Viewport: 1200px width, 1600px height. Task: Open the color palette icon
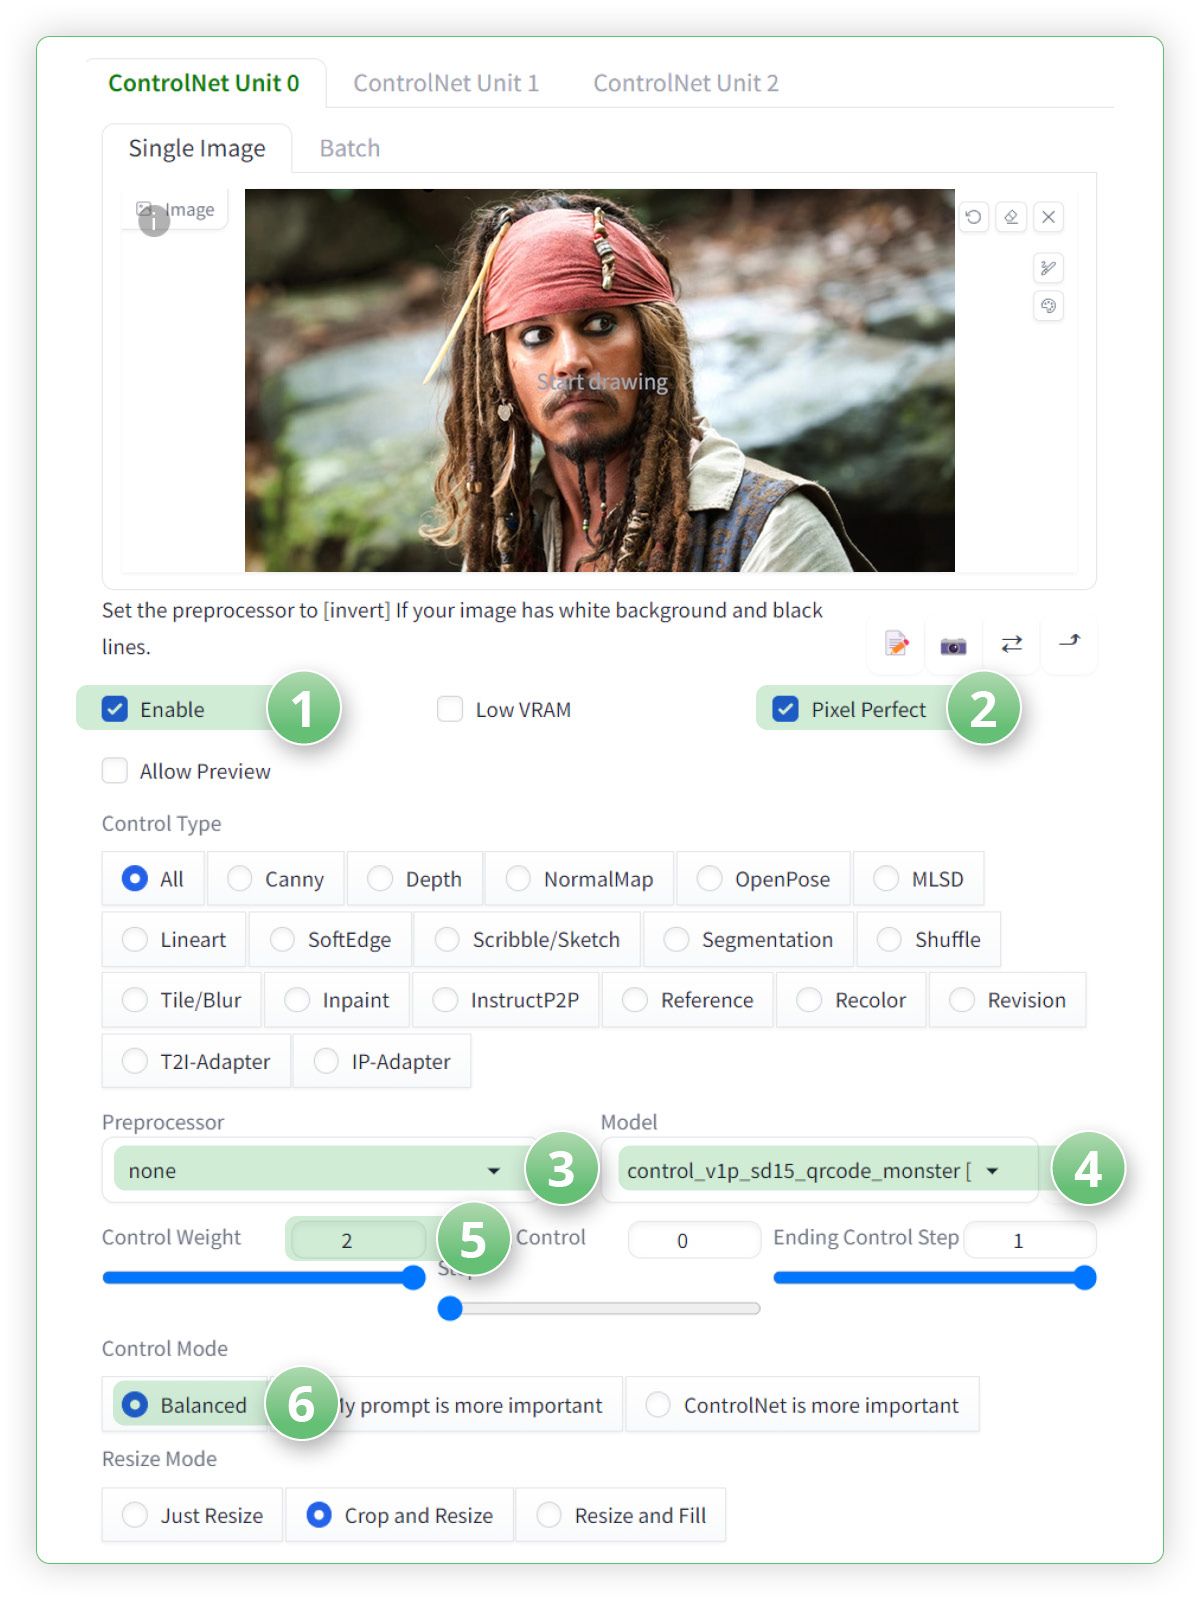pos(1048,306)
